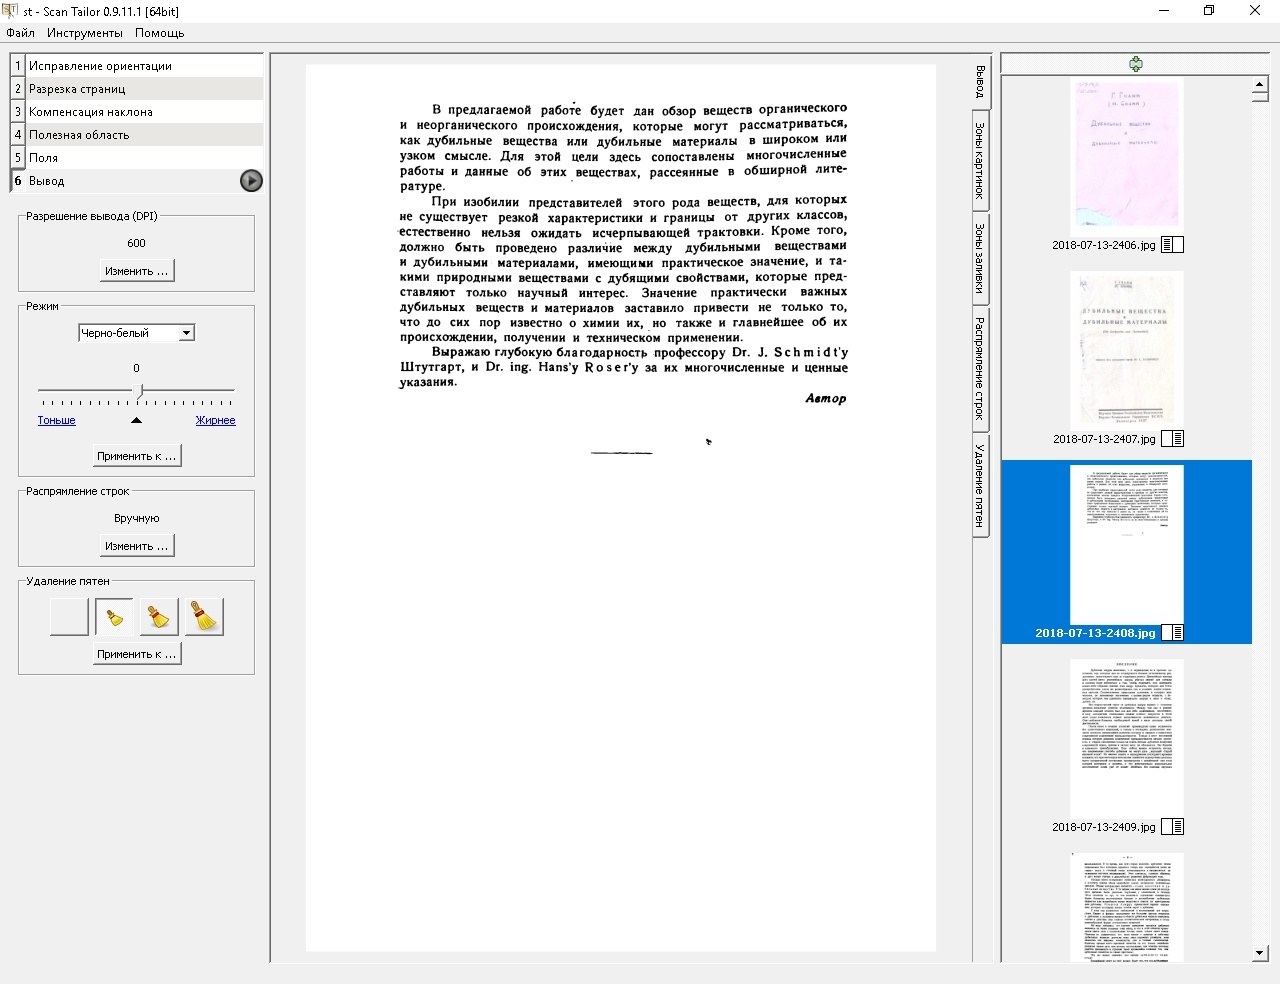This screenshot has width=1280, height=984.
Task: Switch to the Зоны заливки tab
Action: coord(980,258)
